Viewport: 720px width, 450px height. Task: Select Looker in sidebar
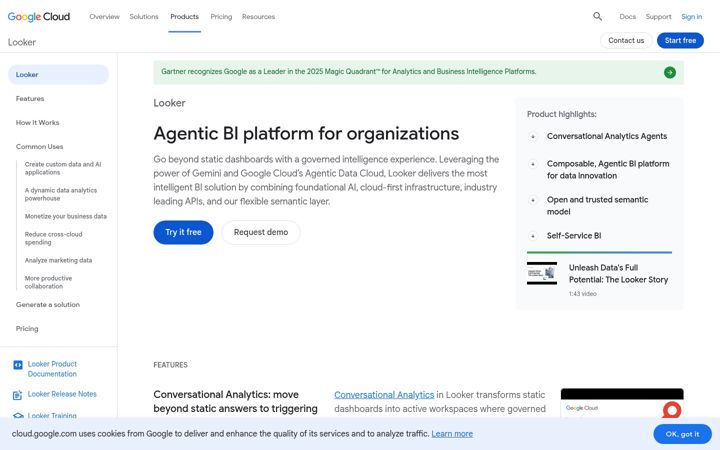tap(58, 74)
